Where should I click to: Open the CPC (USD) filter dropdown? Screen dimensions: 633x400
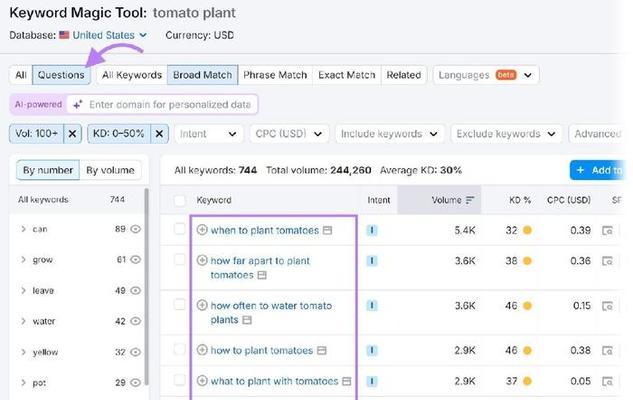pyautogui.click(x=289, y=134)
